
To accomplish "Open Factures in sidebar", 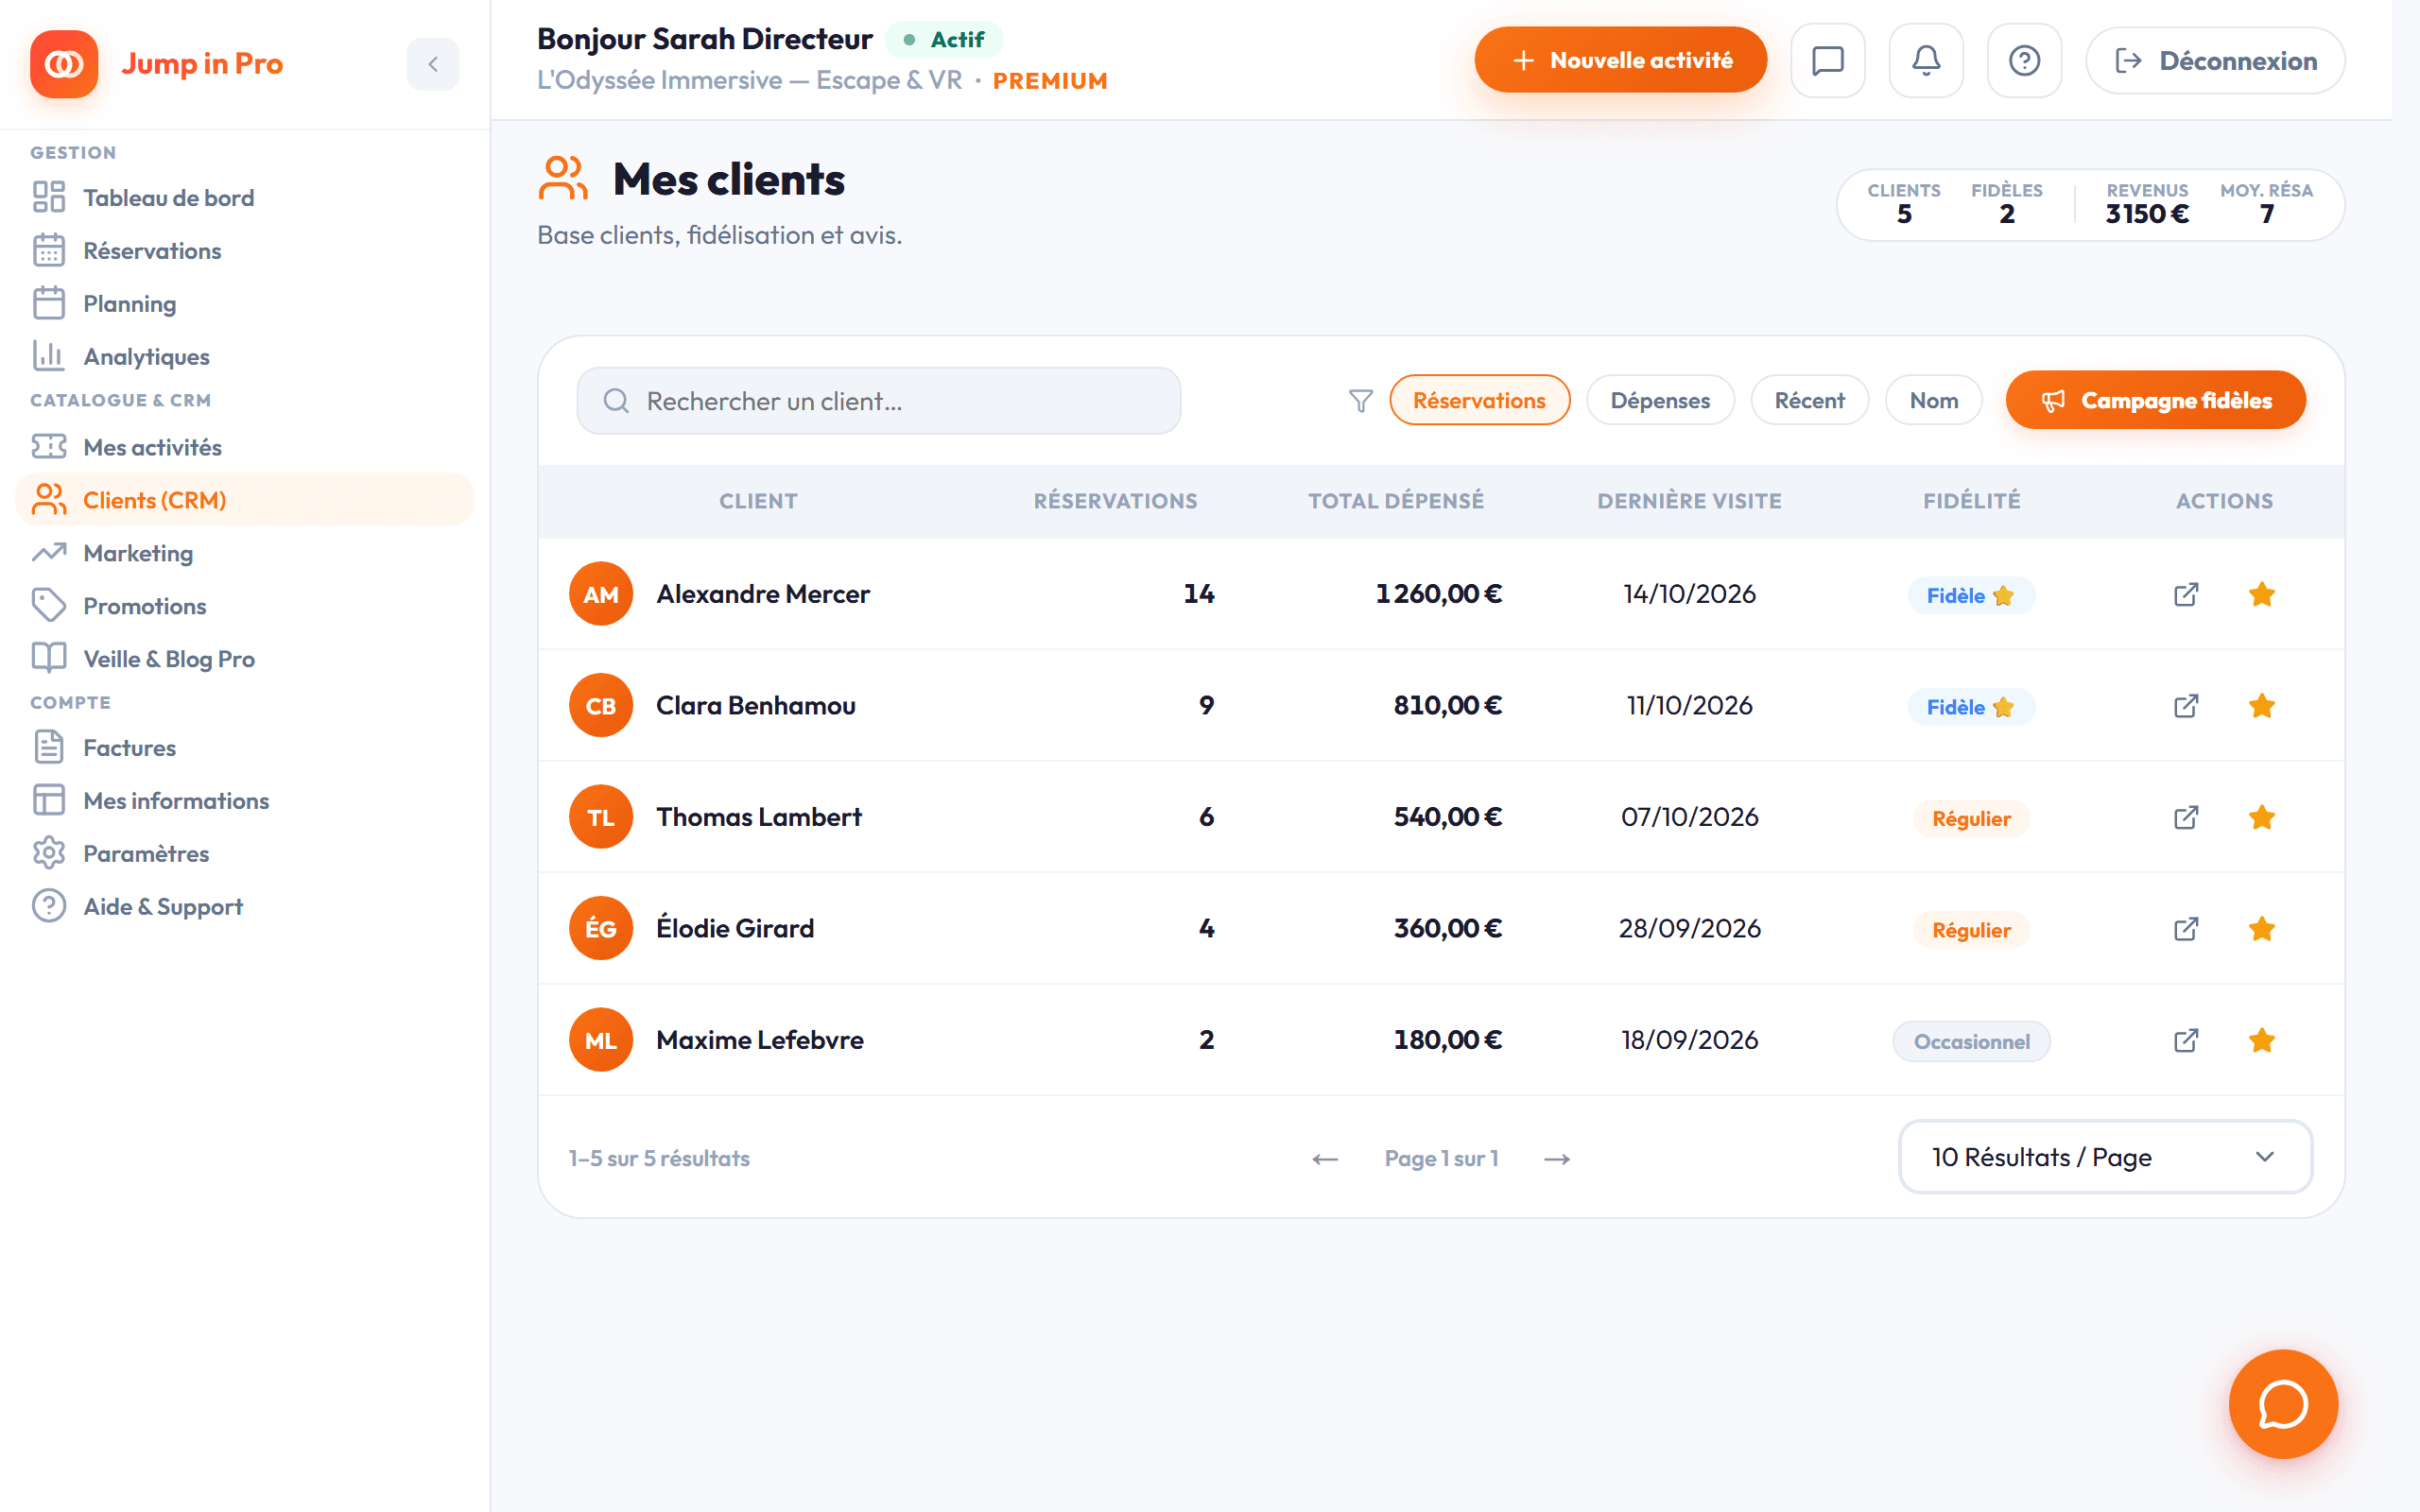I will point(245,748).
